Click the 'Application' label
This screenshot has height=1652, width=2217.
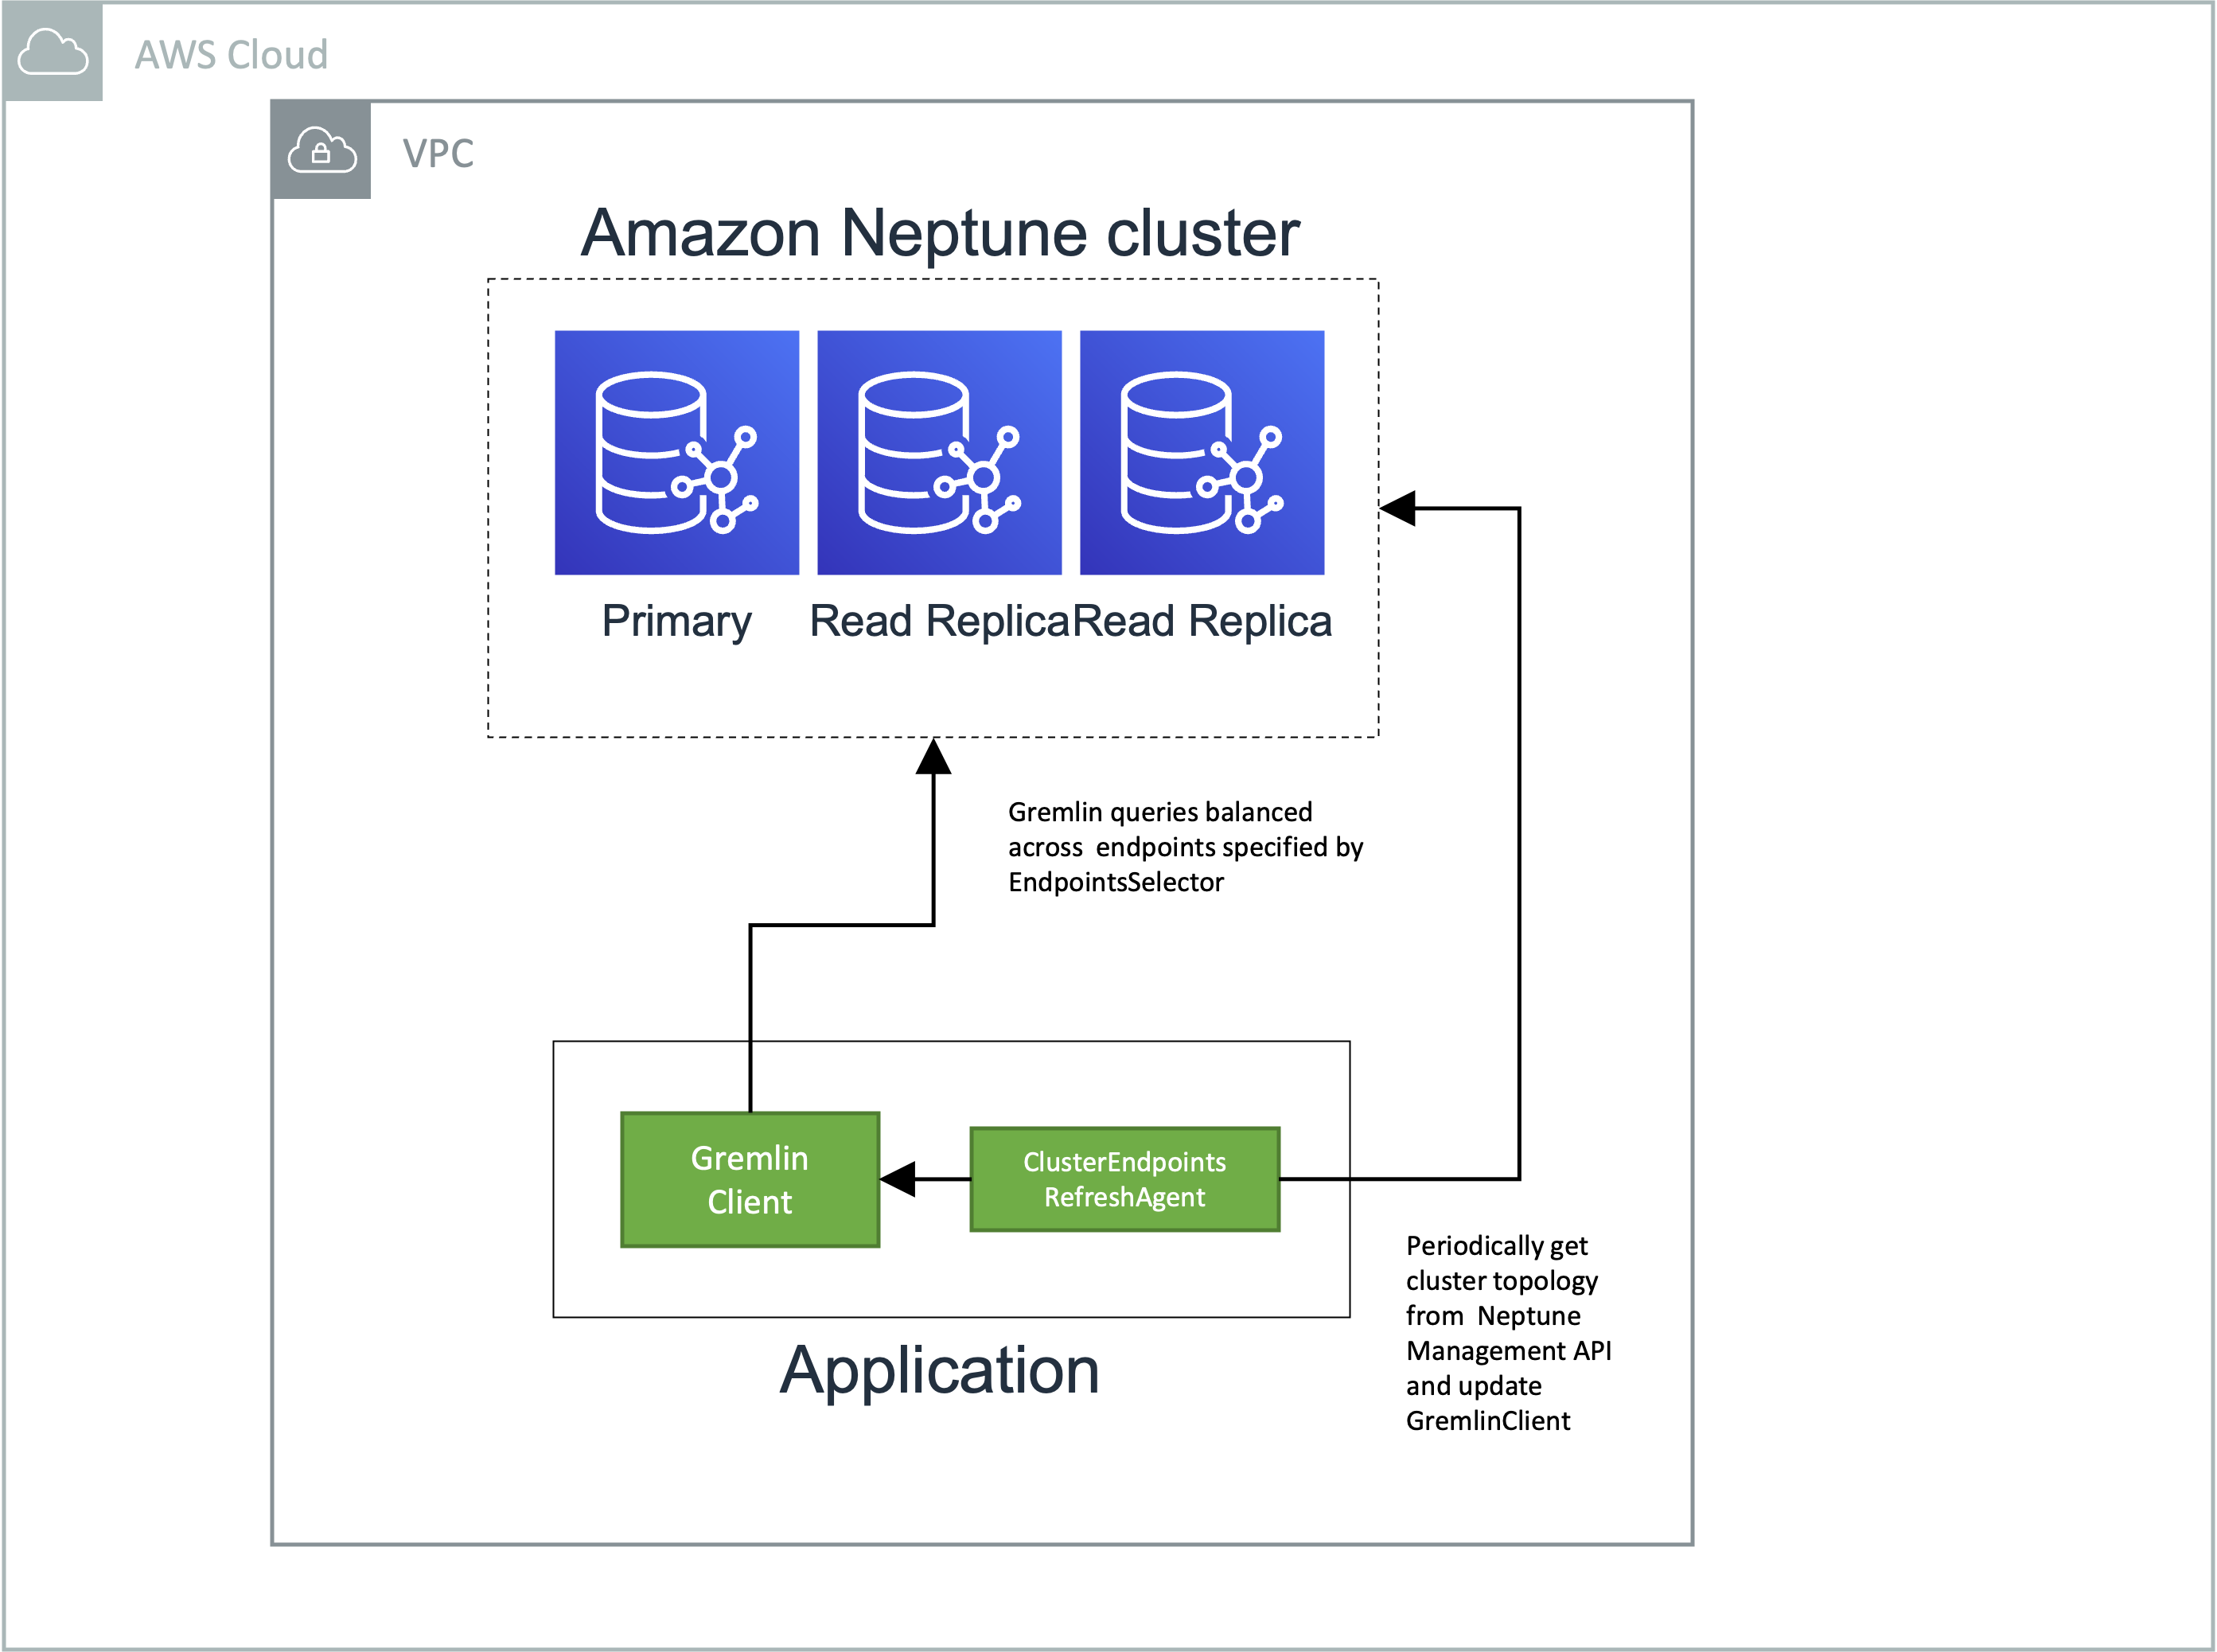(x=940, y=1370)
